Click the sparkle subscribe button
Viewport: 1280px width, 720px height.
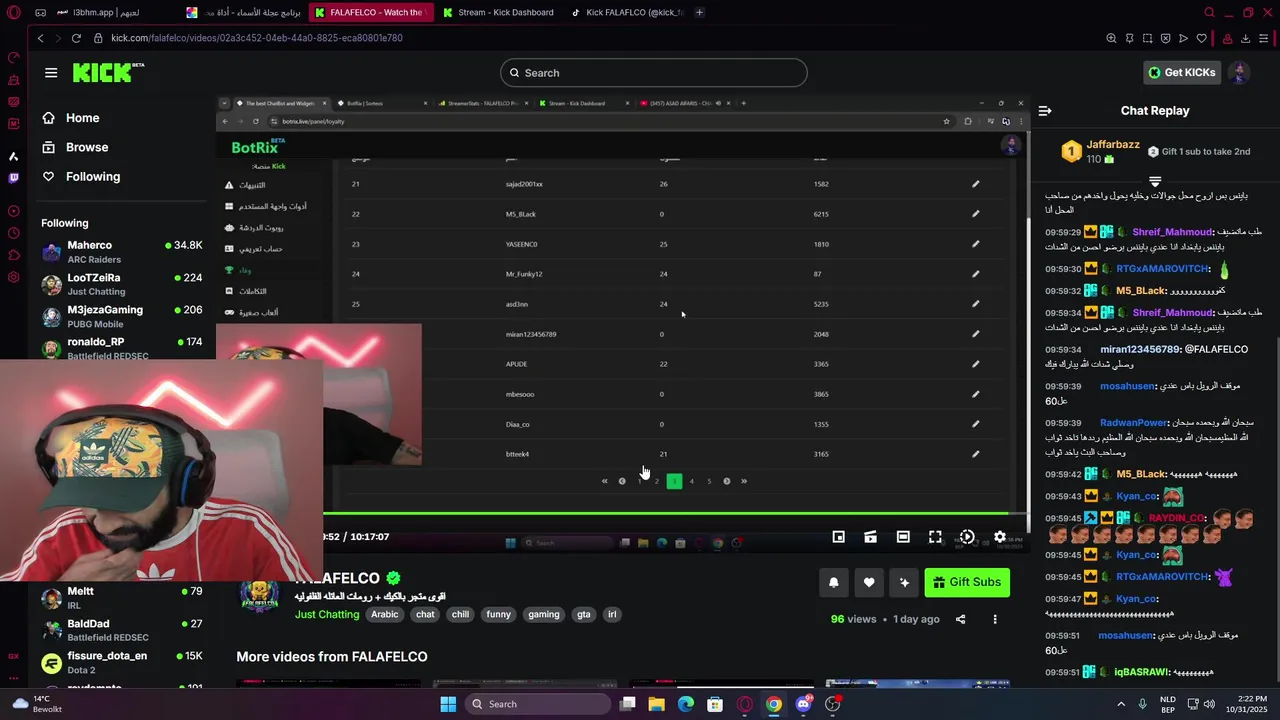(x=904, y=582)
